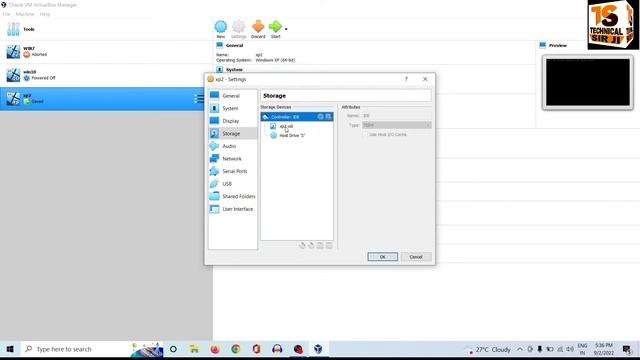Click remove controller icon below storage tree
This screenshot has width=640, height=360.
tap(311, 245)
